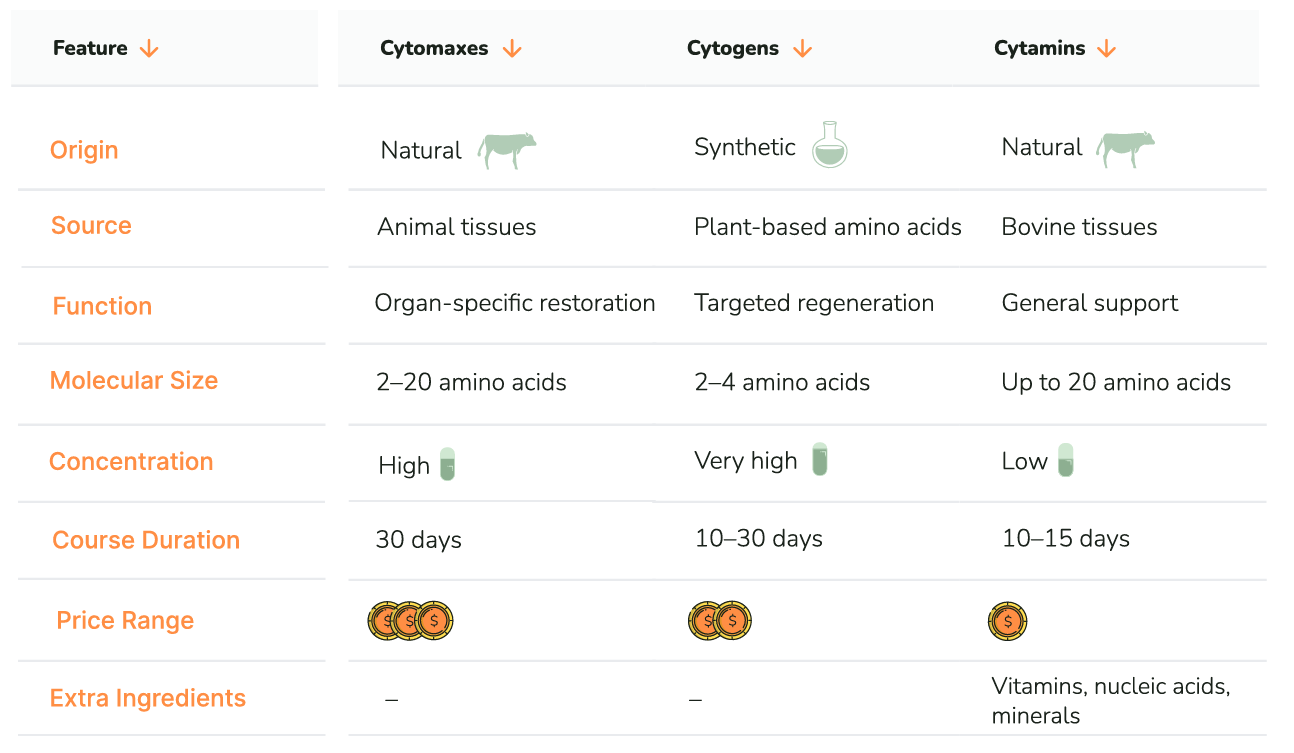Click the cow icon in Cytamins Origin
The width and height of the screenshot is (1294, 753).
pyautogui.click(x=1125, y=148)
